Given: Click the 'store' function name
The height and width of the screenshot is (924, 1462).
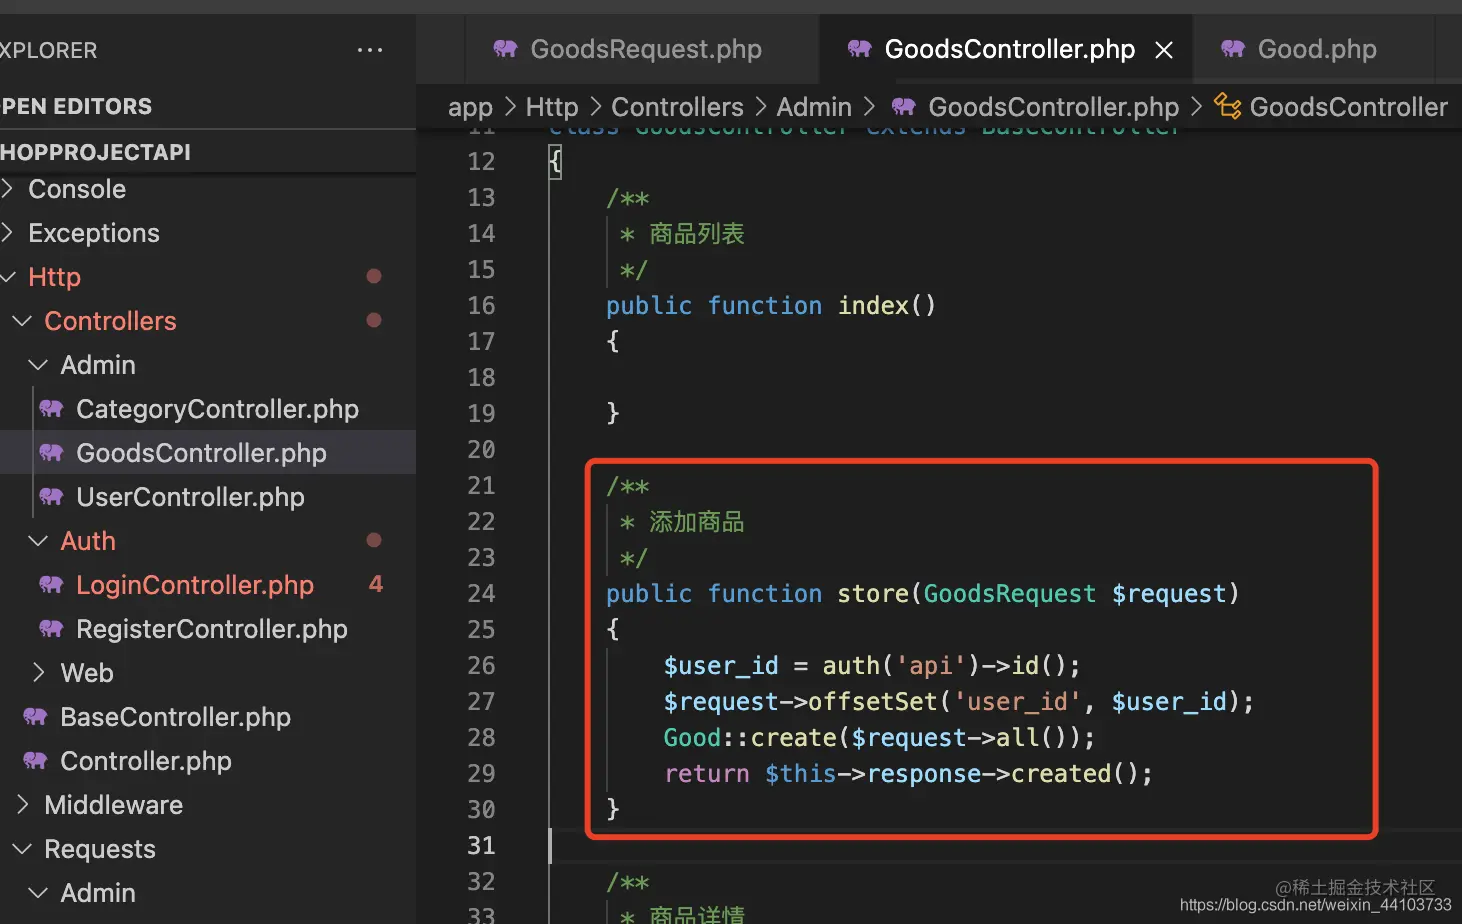Looking at the screenshot, I should 873,594.
